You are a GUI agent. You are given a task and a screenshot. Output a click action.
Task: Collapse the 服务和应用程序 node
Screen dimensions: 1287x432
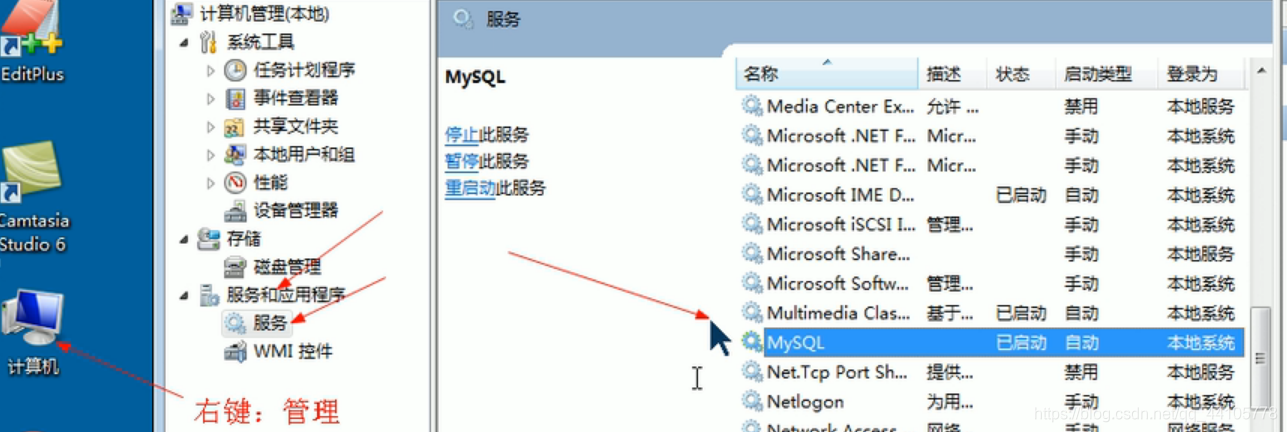[x=184, y=295]
